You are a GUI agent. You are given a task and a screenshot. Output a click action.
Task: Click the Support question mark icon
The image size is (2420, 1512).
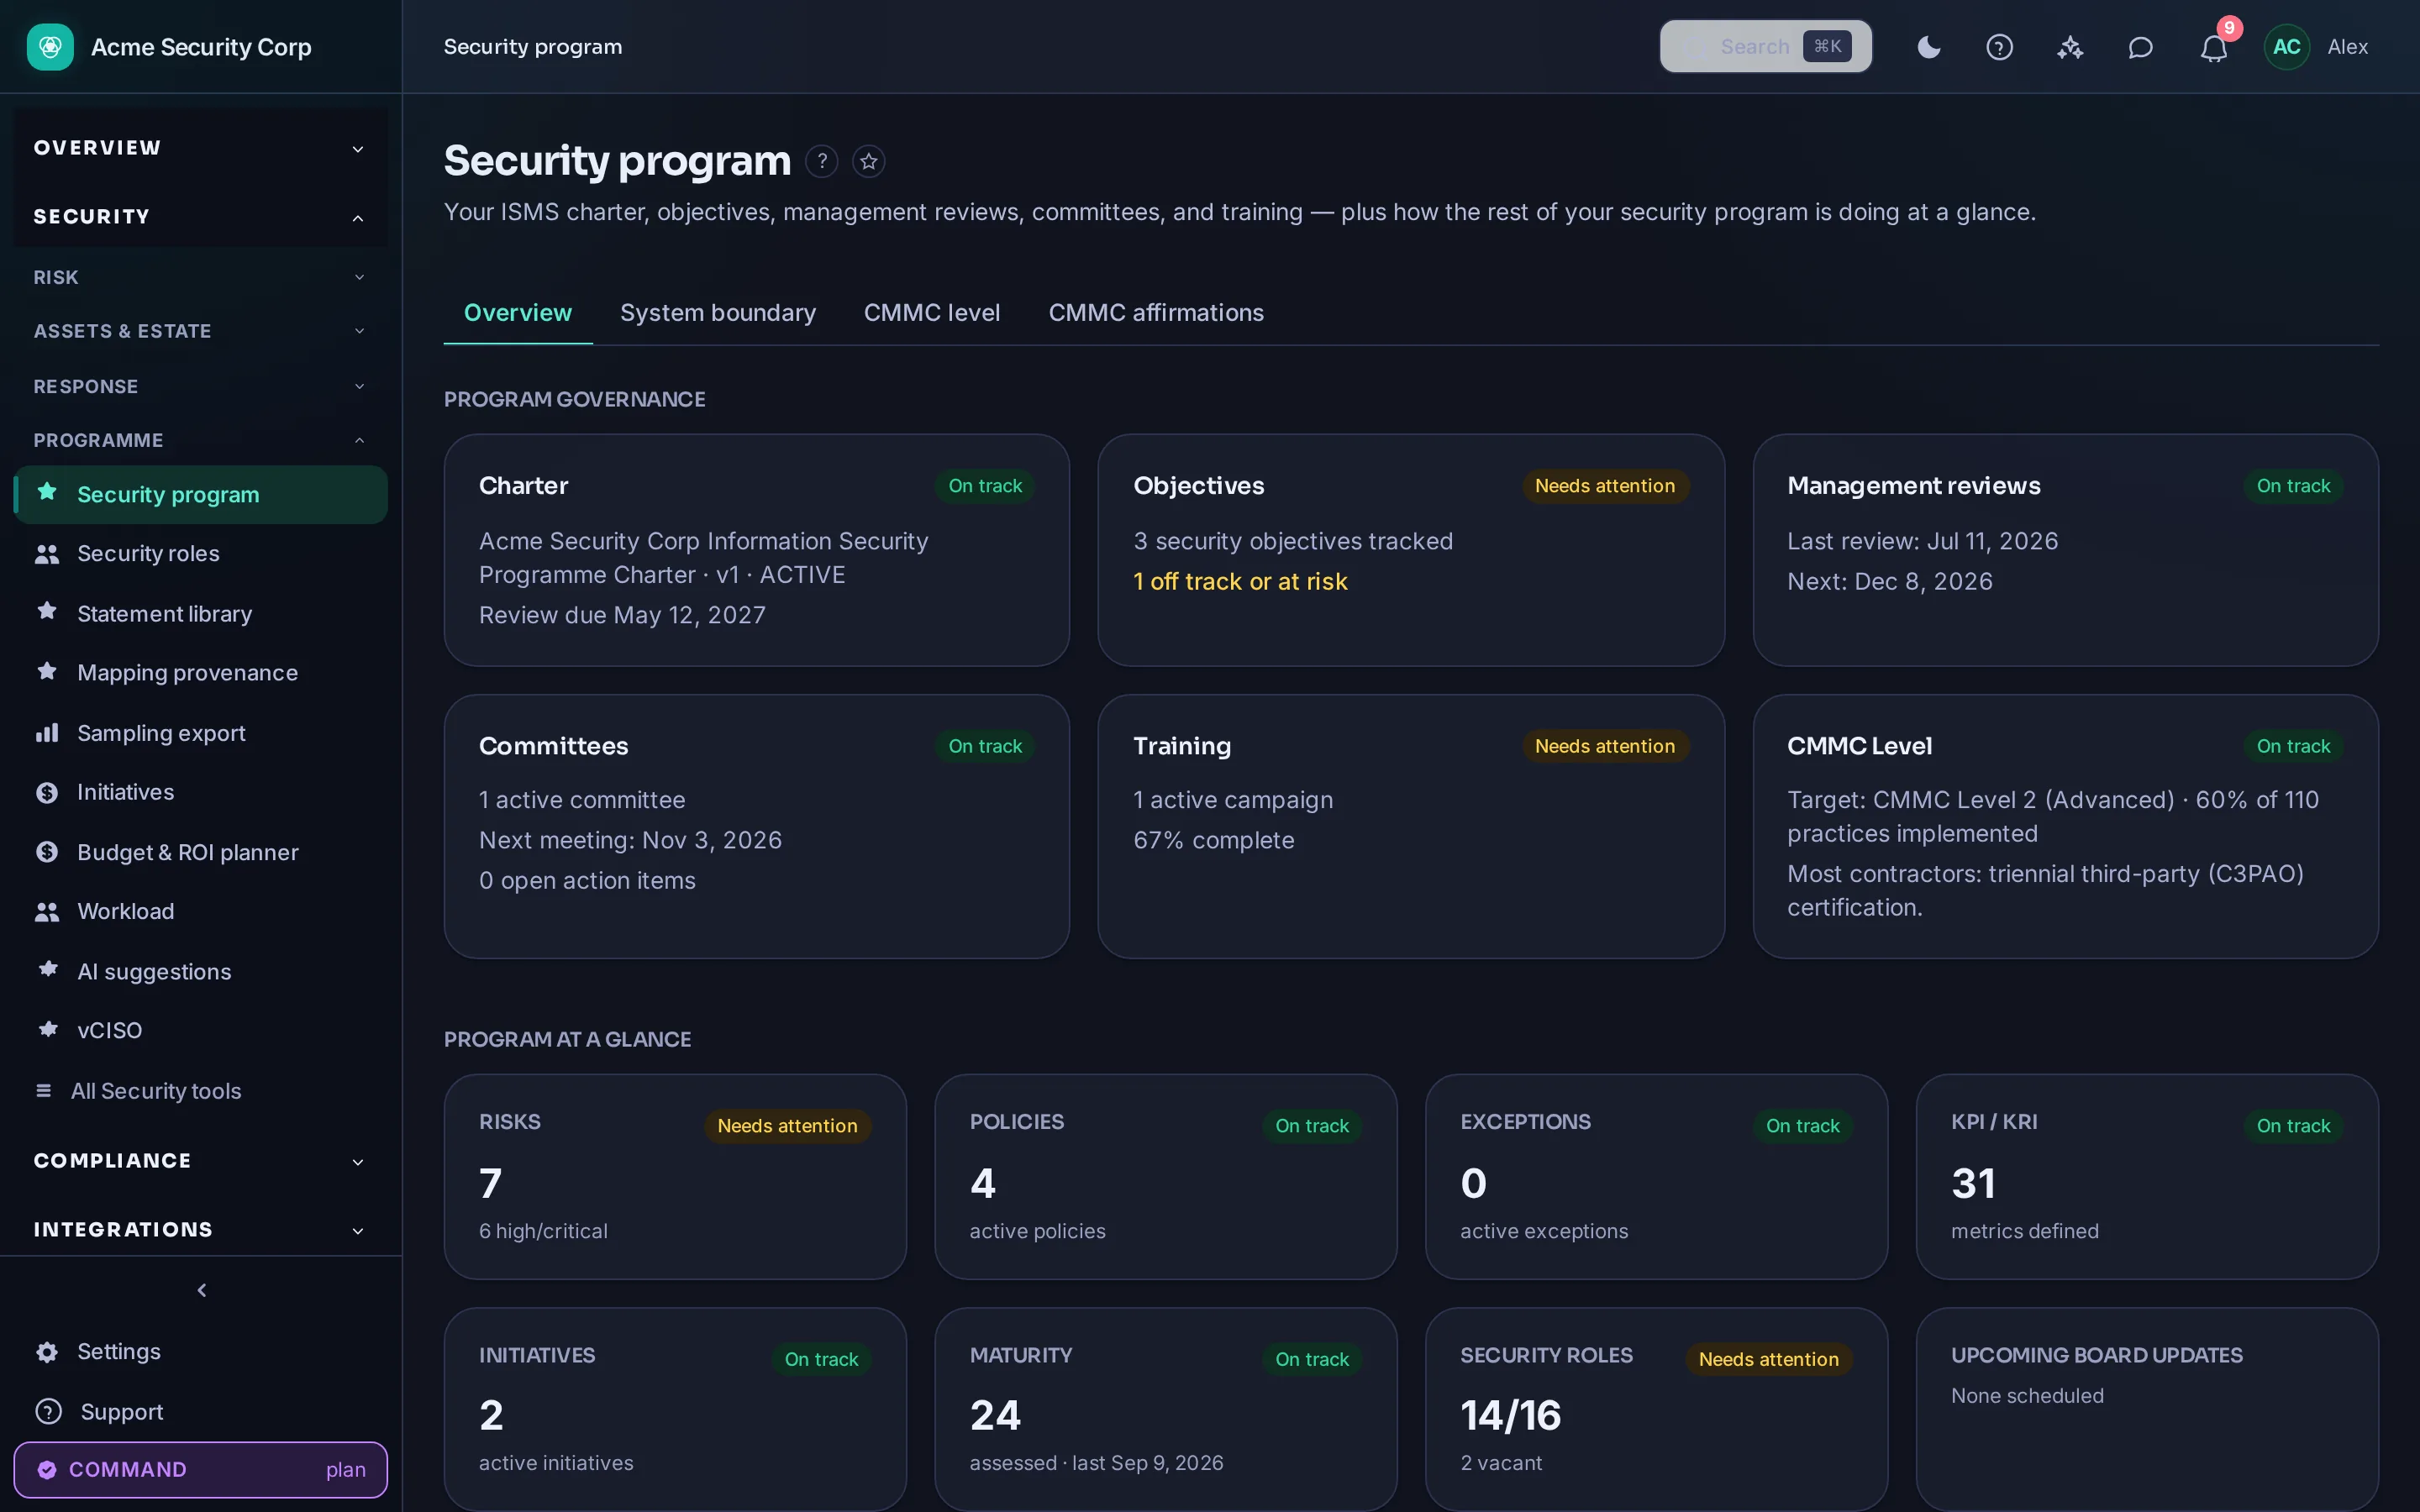pos(48,1412)
